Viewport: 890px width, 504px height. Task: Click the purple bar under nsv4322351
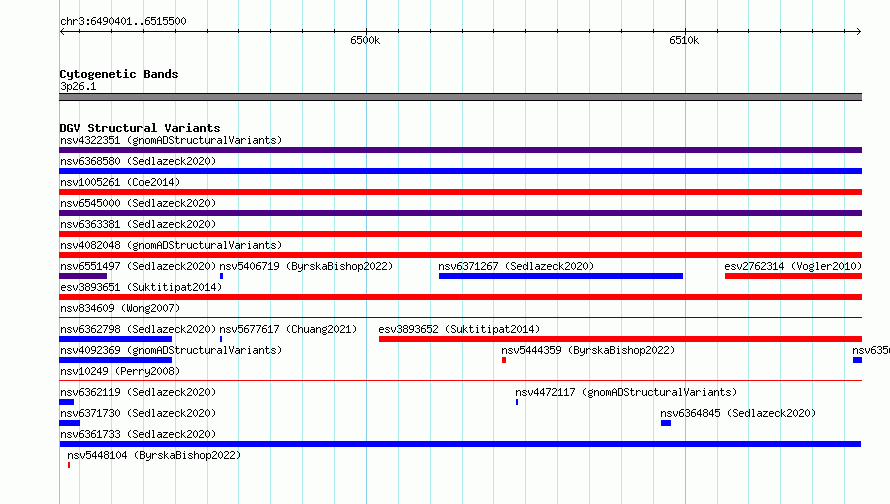pos(460,150)
